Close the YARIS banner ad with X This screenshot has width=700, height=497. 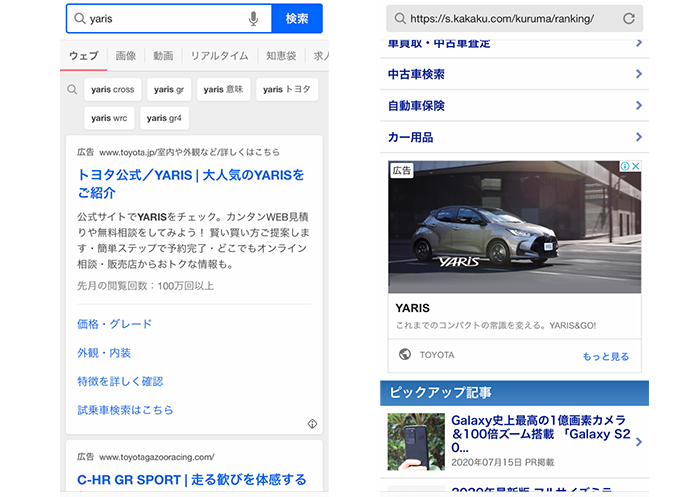(636, 166)
